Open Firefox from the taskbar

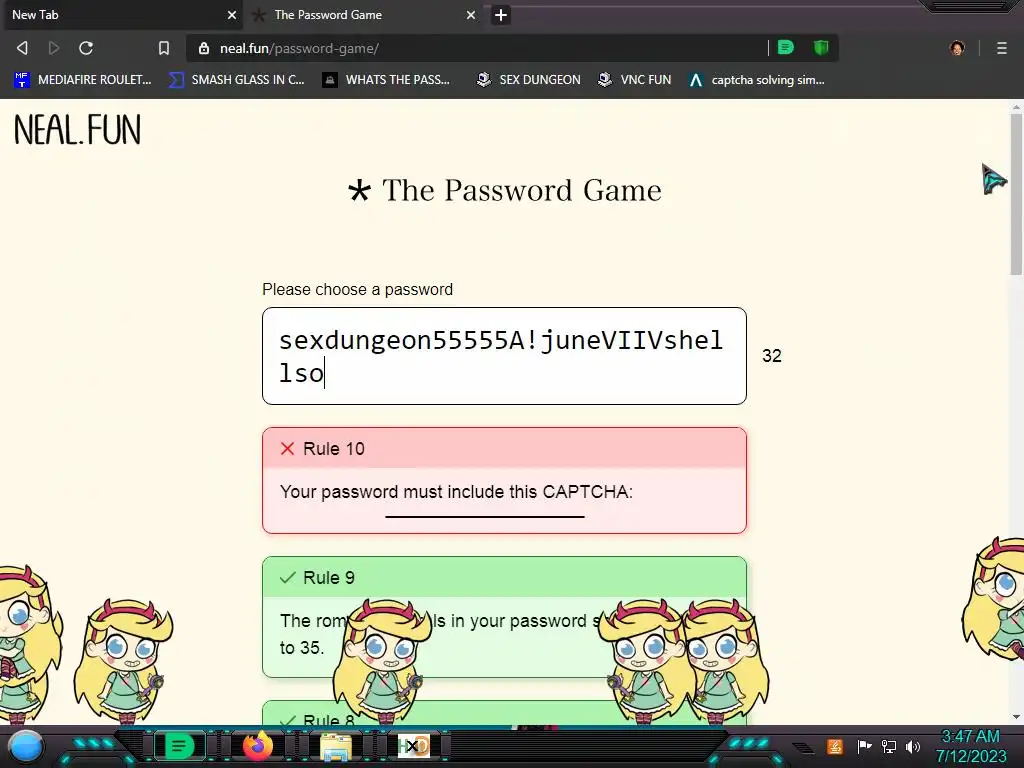coord(257,746)
